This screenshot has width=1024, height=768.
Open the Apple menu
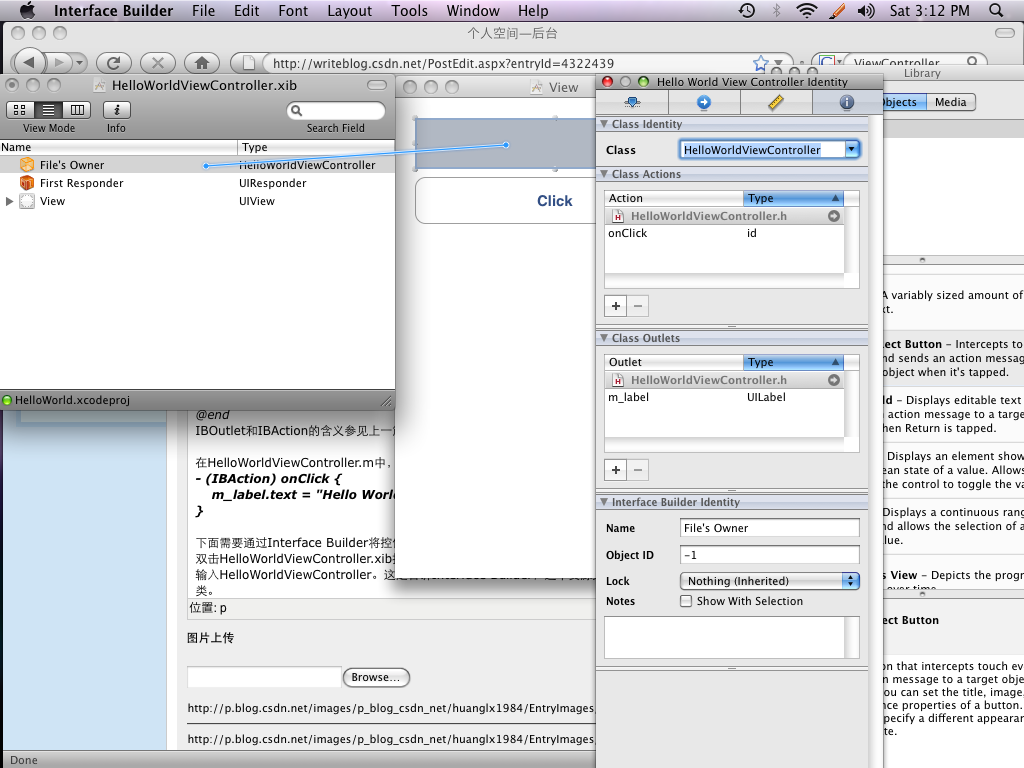click(27, 10)
